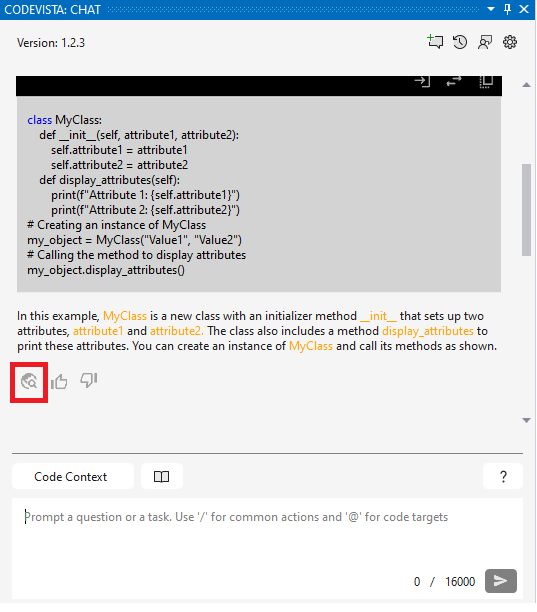Screen dimensions: 537x612
Task: Open settings gear icon
Action: click(x=510, y=42)
